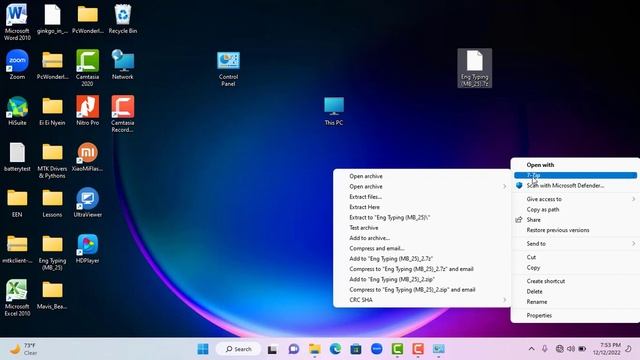Choose Add to "Eng Typing (MB_25)_2.zip"
640x360 pixels.
422,279
